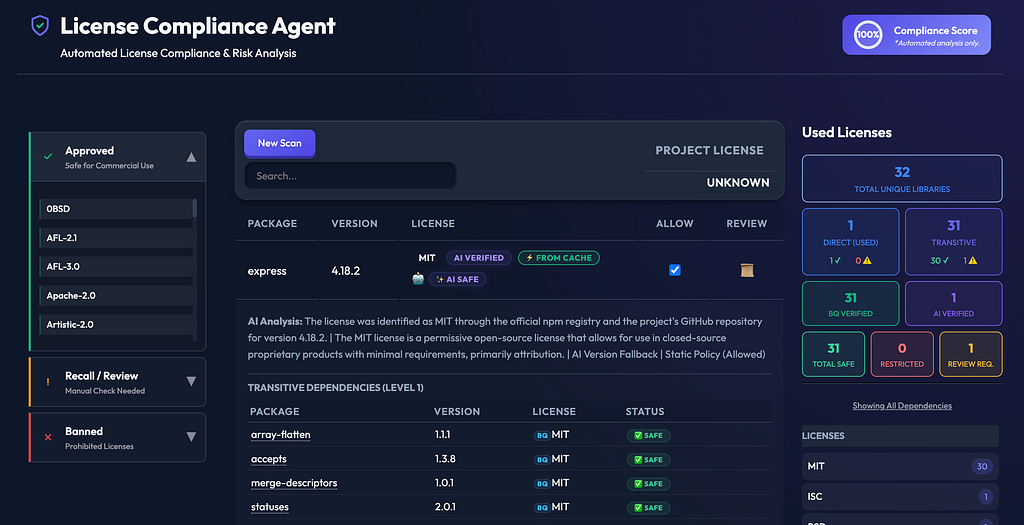The width and height of the screenshot is (1024, 525).
Task: Click the 100% compliance score ring
Action: 868,35
